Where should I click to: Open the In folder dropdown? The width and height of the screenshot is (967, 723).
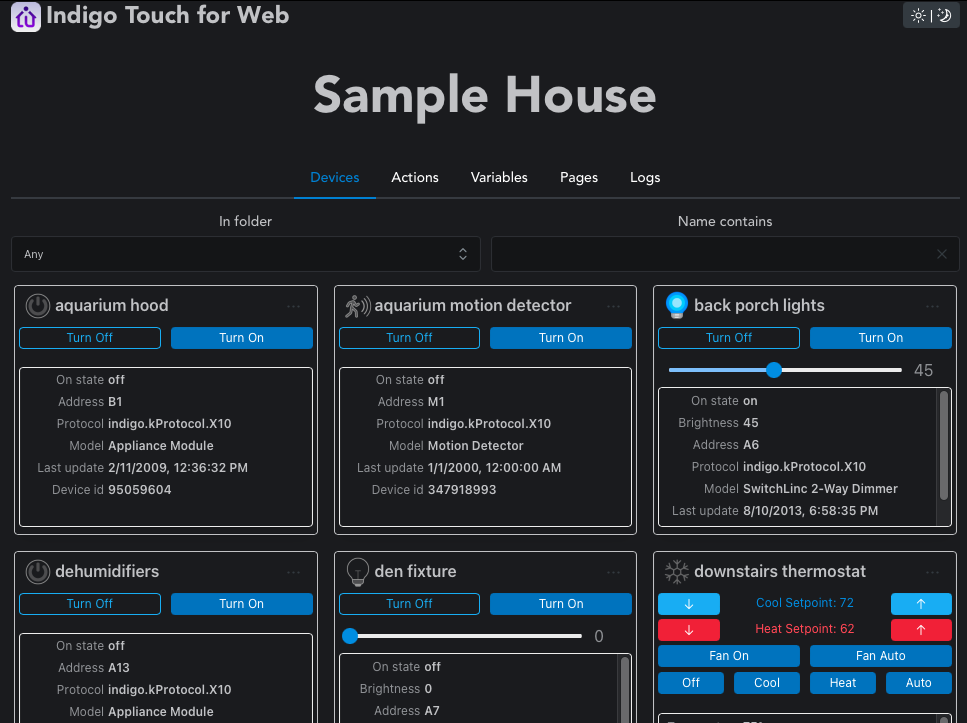pos(245,254)
